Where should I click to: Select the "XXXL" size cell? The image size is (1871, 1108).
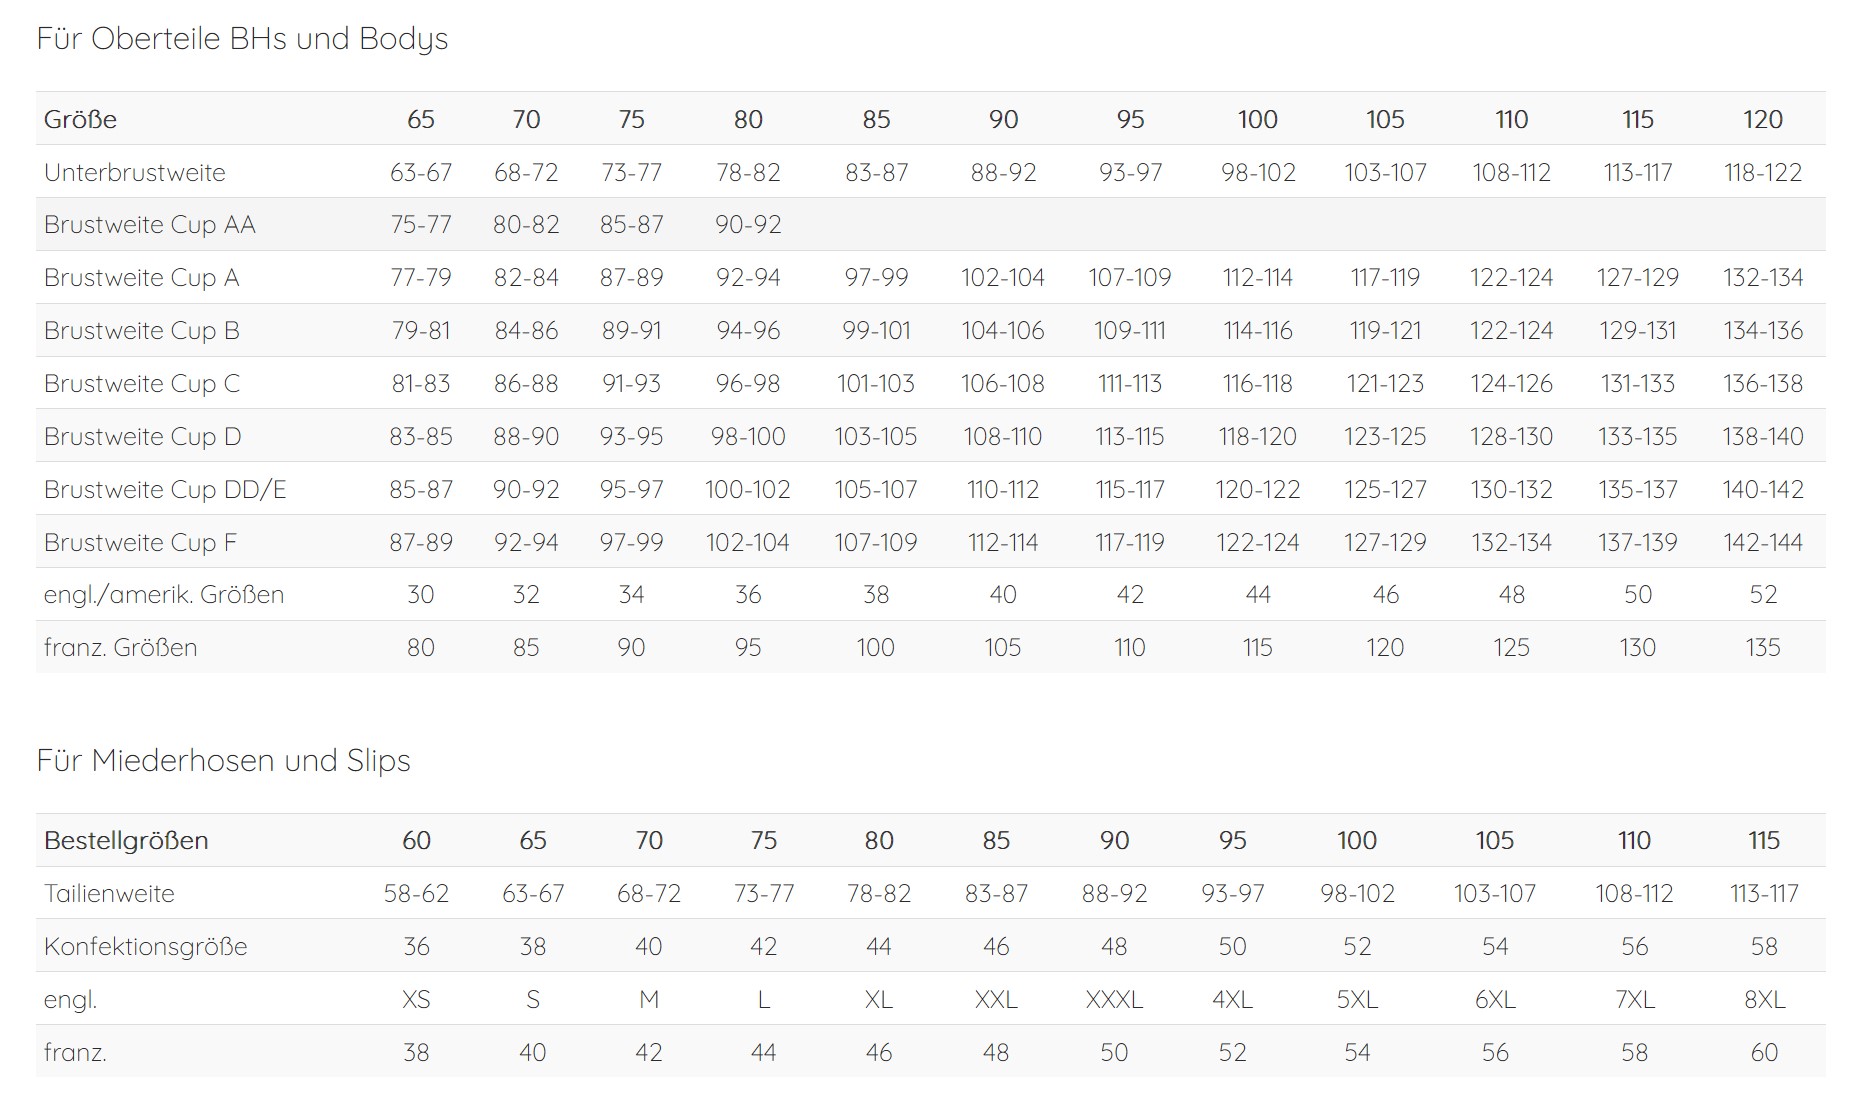(x=1114, y=1000)
